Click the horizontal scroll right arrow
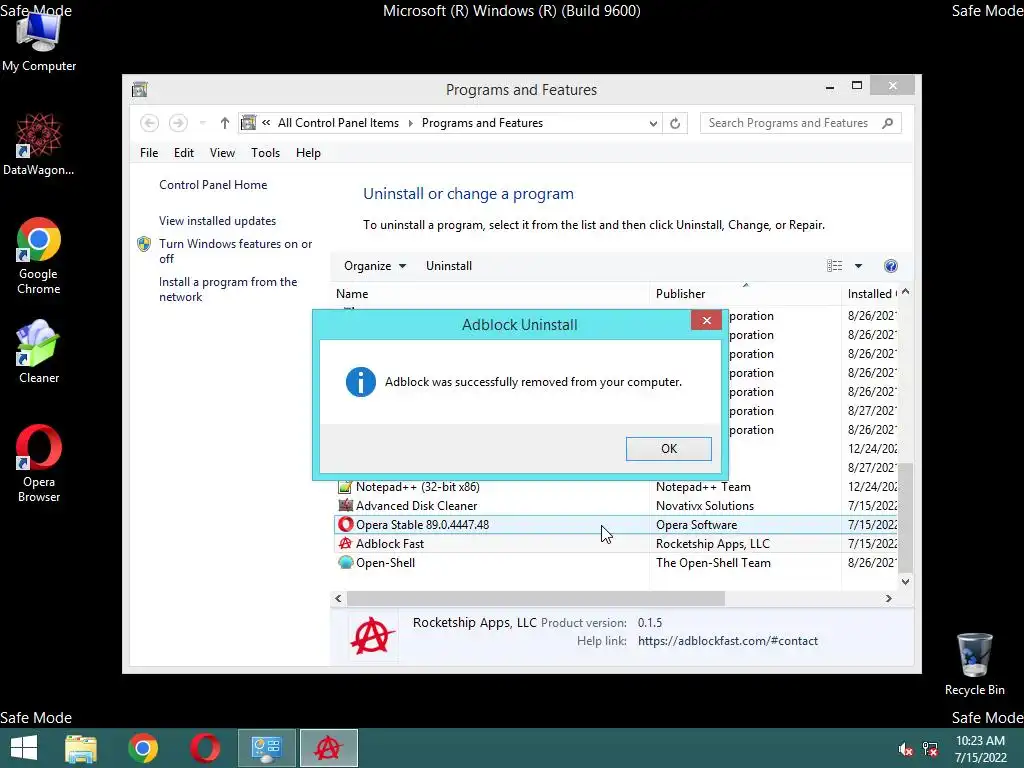The width and height of the screenshot is (1024, 768). click(x=888, y=598)
